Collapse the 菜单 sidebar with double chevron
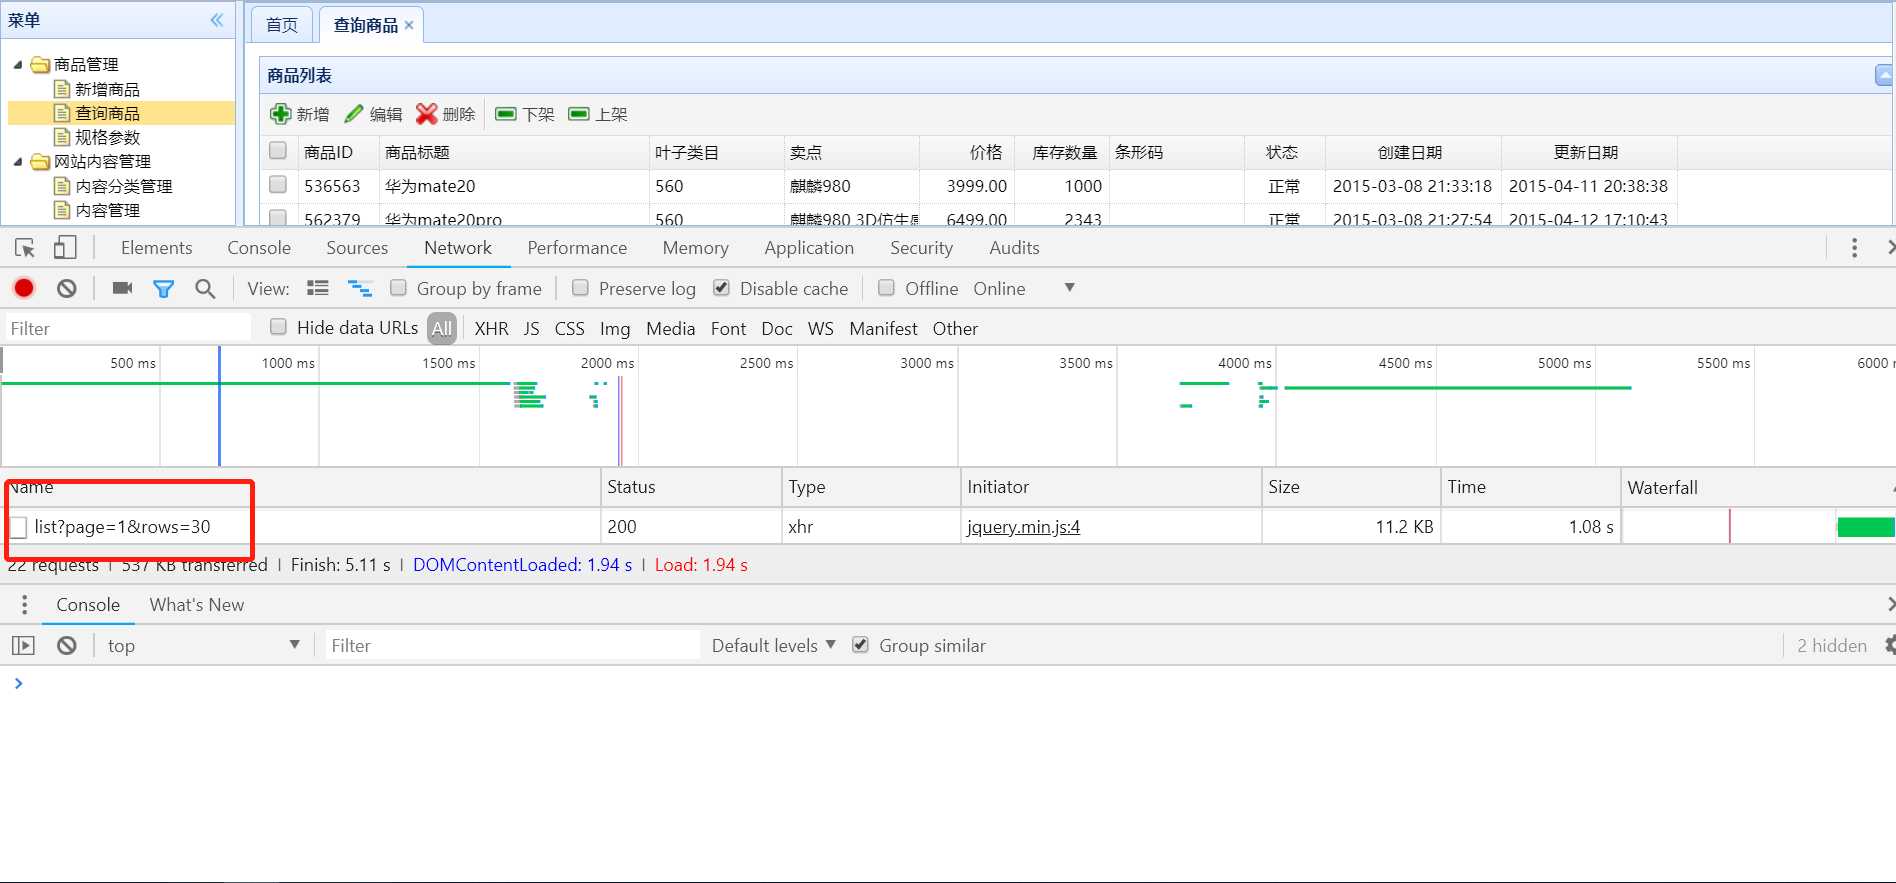This screenshot has height=883, width=1896. 217,20
